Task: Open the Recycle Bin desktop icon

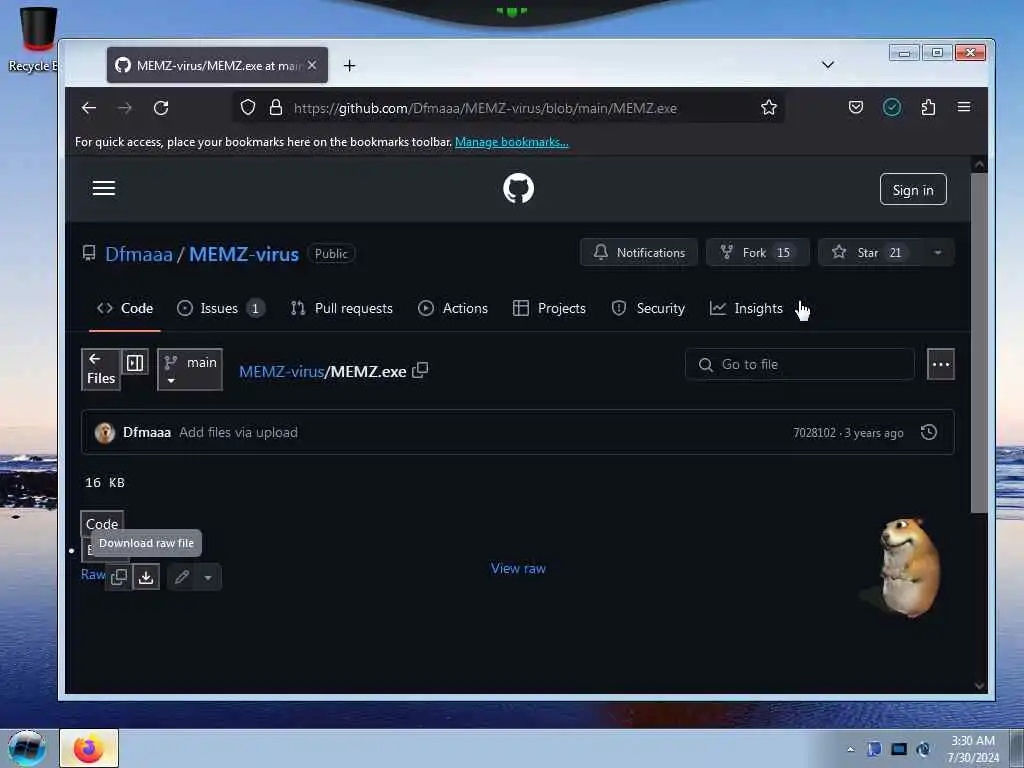Action: [34, 39]
